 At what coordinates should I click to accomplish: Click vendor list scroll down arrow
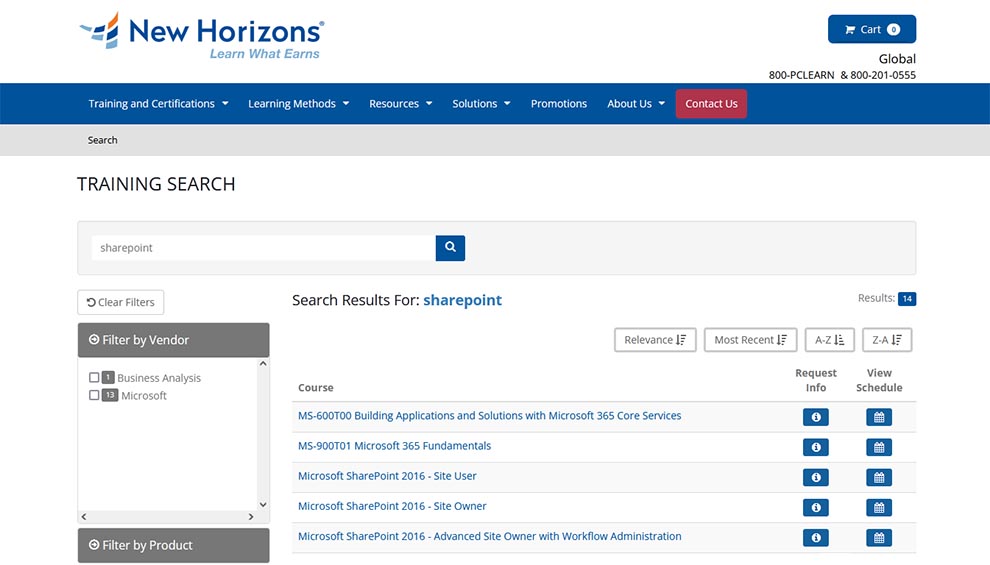(x=263, y=504)
